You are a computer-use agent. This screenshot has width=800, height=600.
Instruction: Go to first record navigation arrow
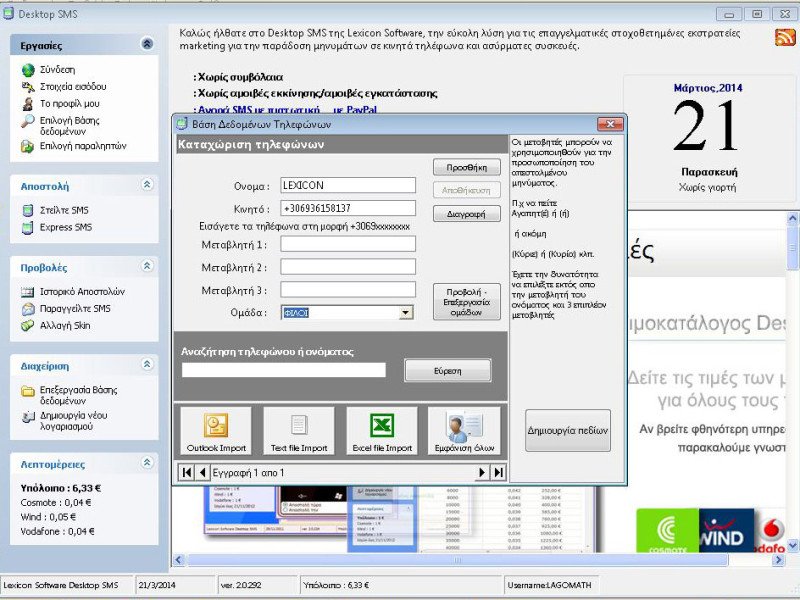187,473
